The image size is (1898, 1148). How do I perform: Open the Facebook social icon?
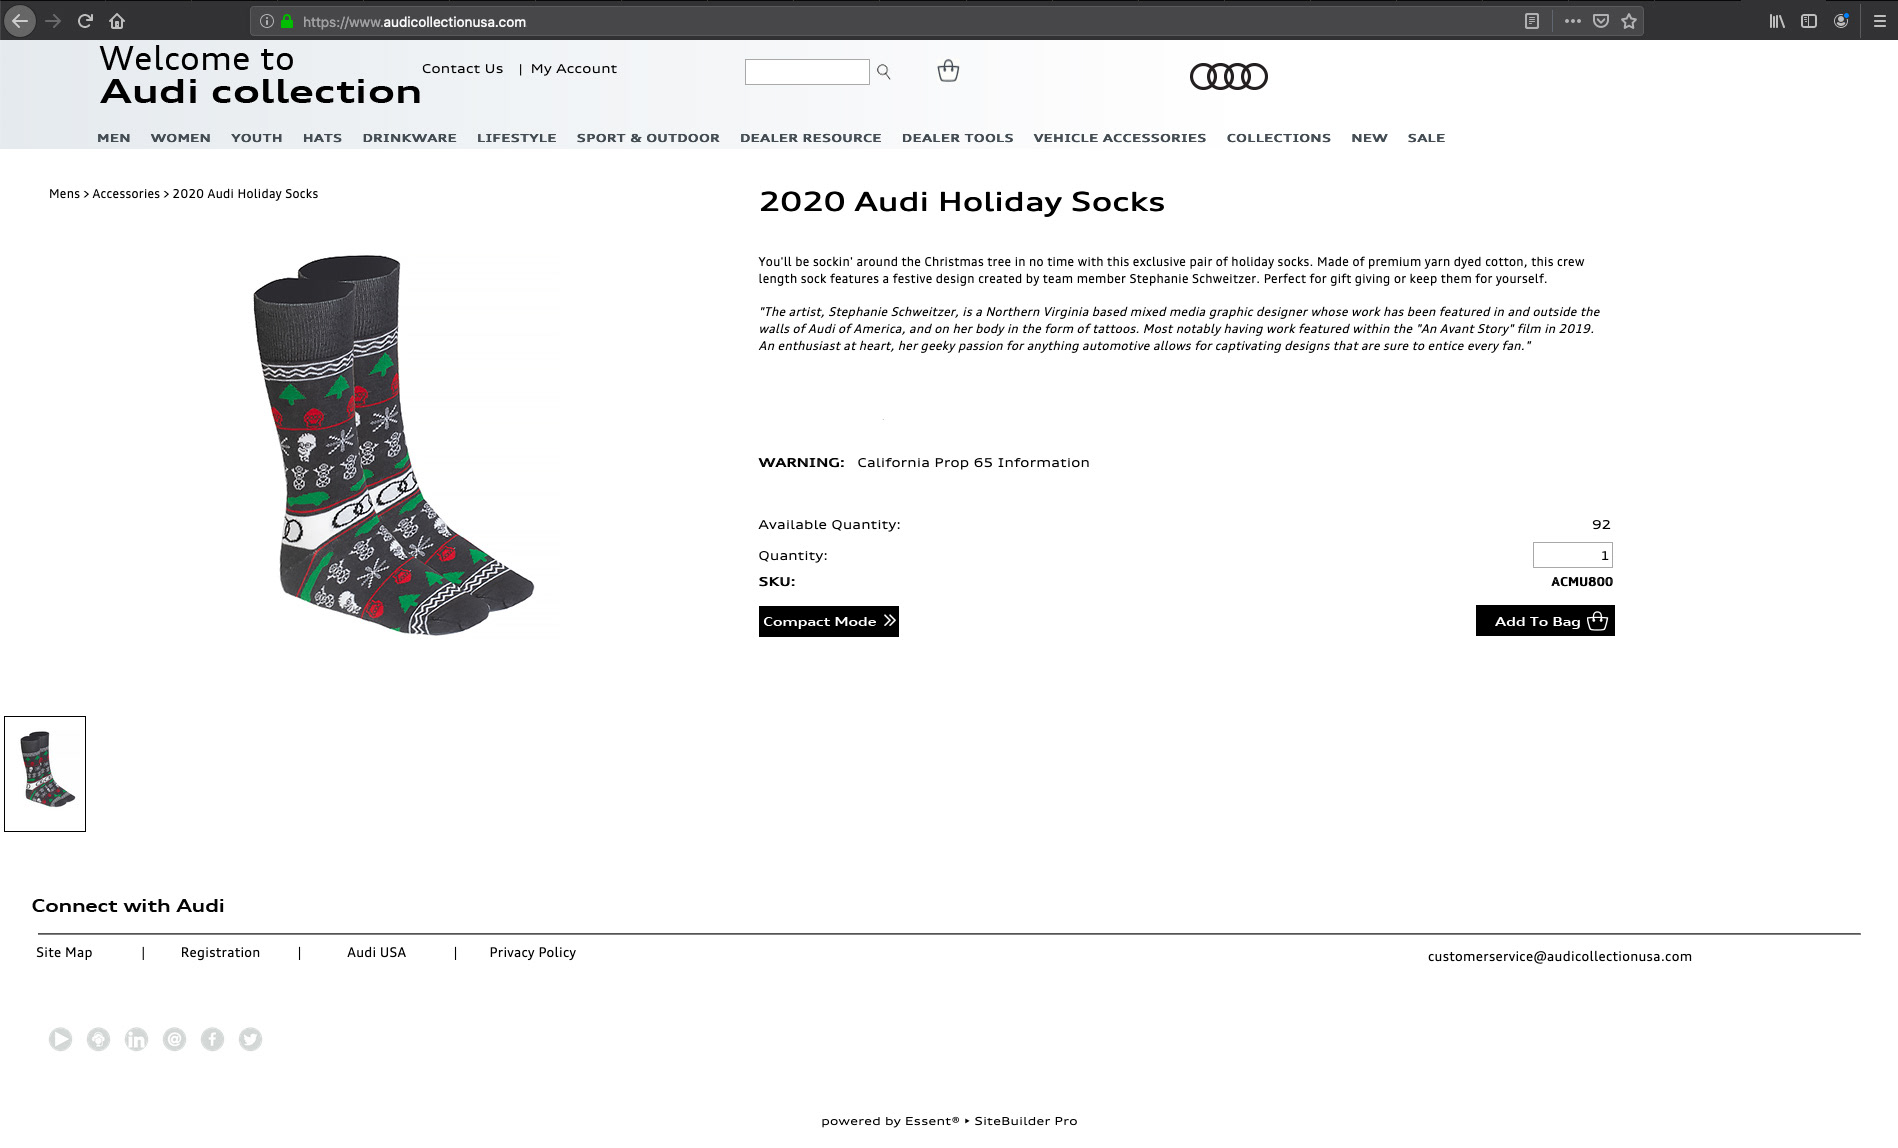tap(212, 1039)
